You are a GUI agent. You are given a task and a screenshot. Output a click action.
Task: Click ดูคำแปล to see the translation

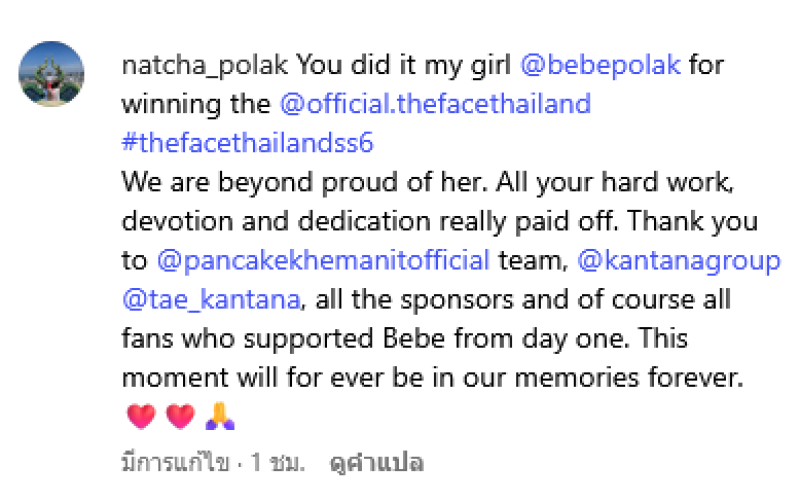[x=380, y=463]
